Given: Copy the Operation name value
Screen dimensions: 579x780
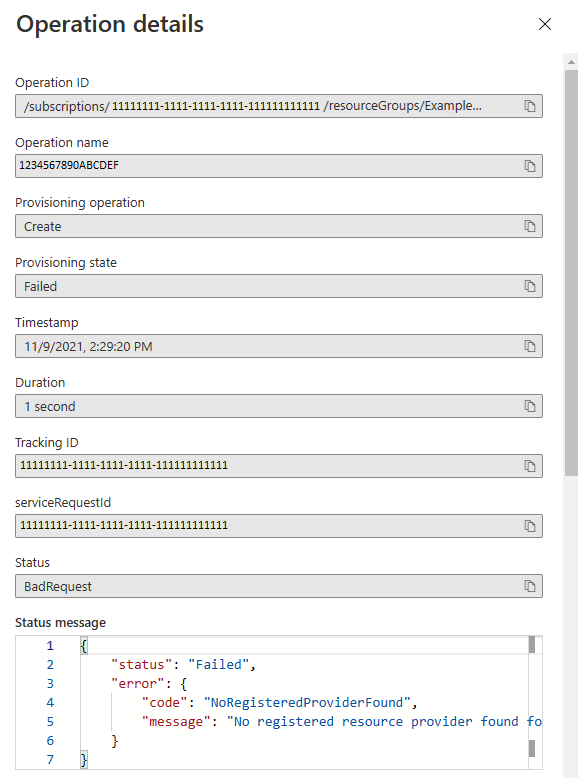Looking at the screenshot, I should [x=530, y=166].
